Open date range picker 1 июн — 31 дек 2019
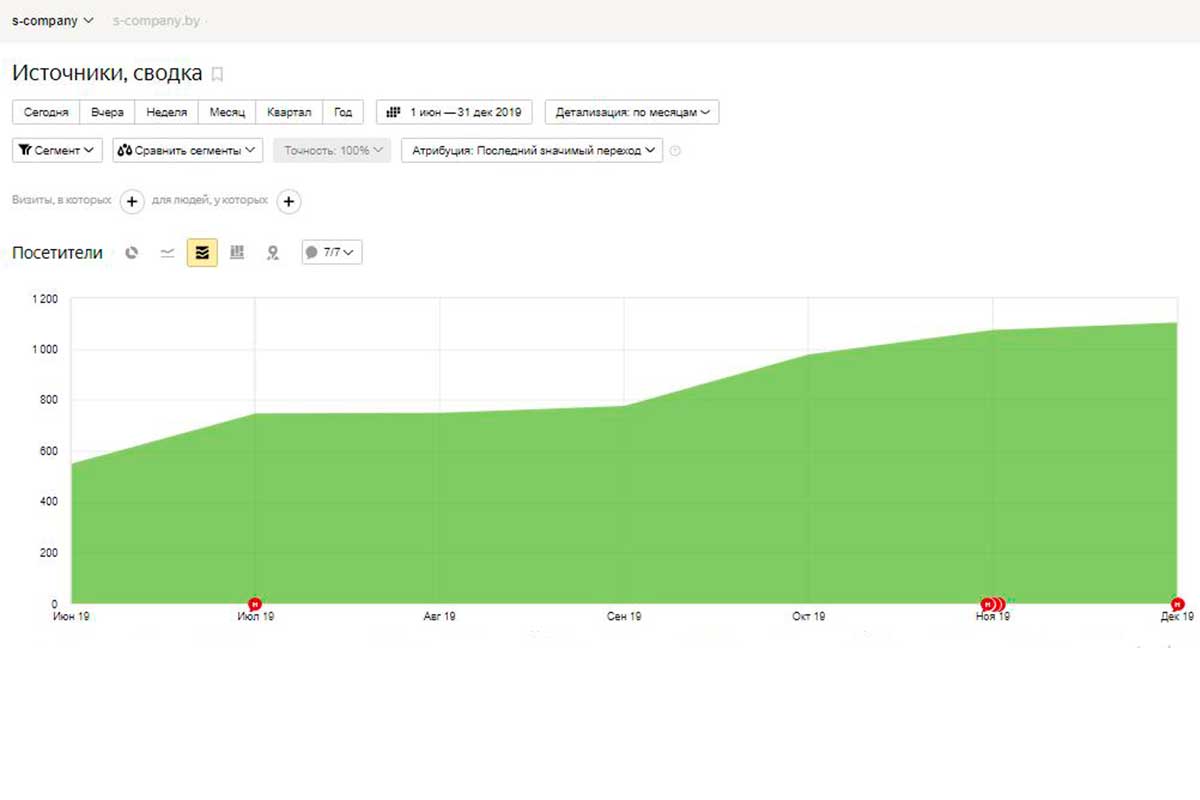The width and height of the screenshot is (1200, 800). click(x=455, y=112)
